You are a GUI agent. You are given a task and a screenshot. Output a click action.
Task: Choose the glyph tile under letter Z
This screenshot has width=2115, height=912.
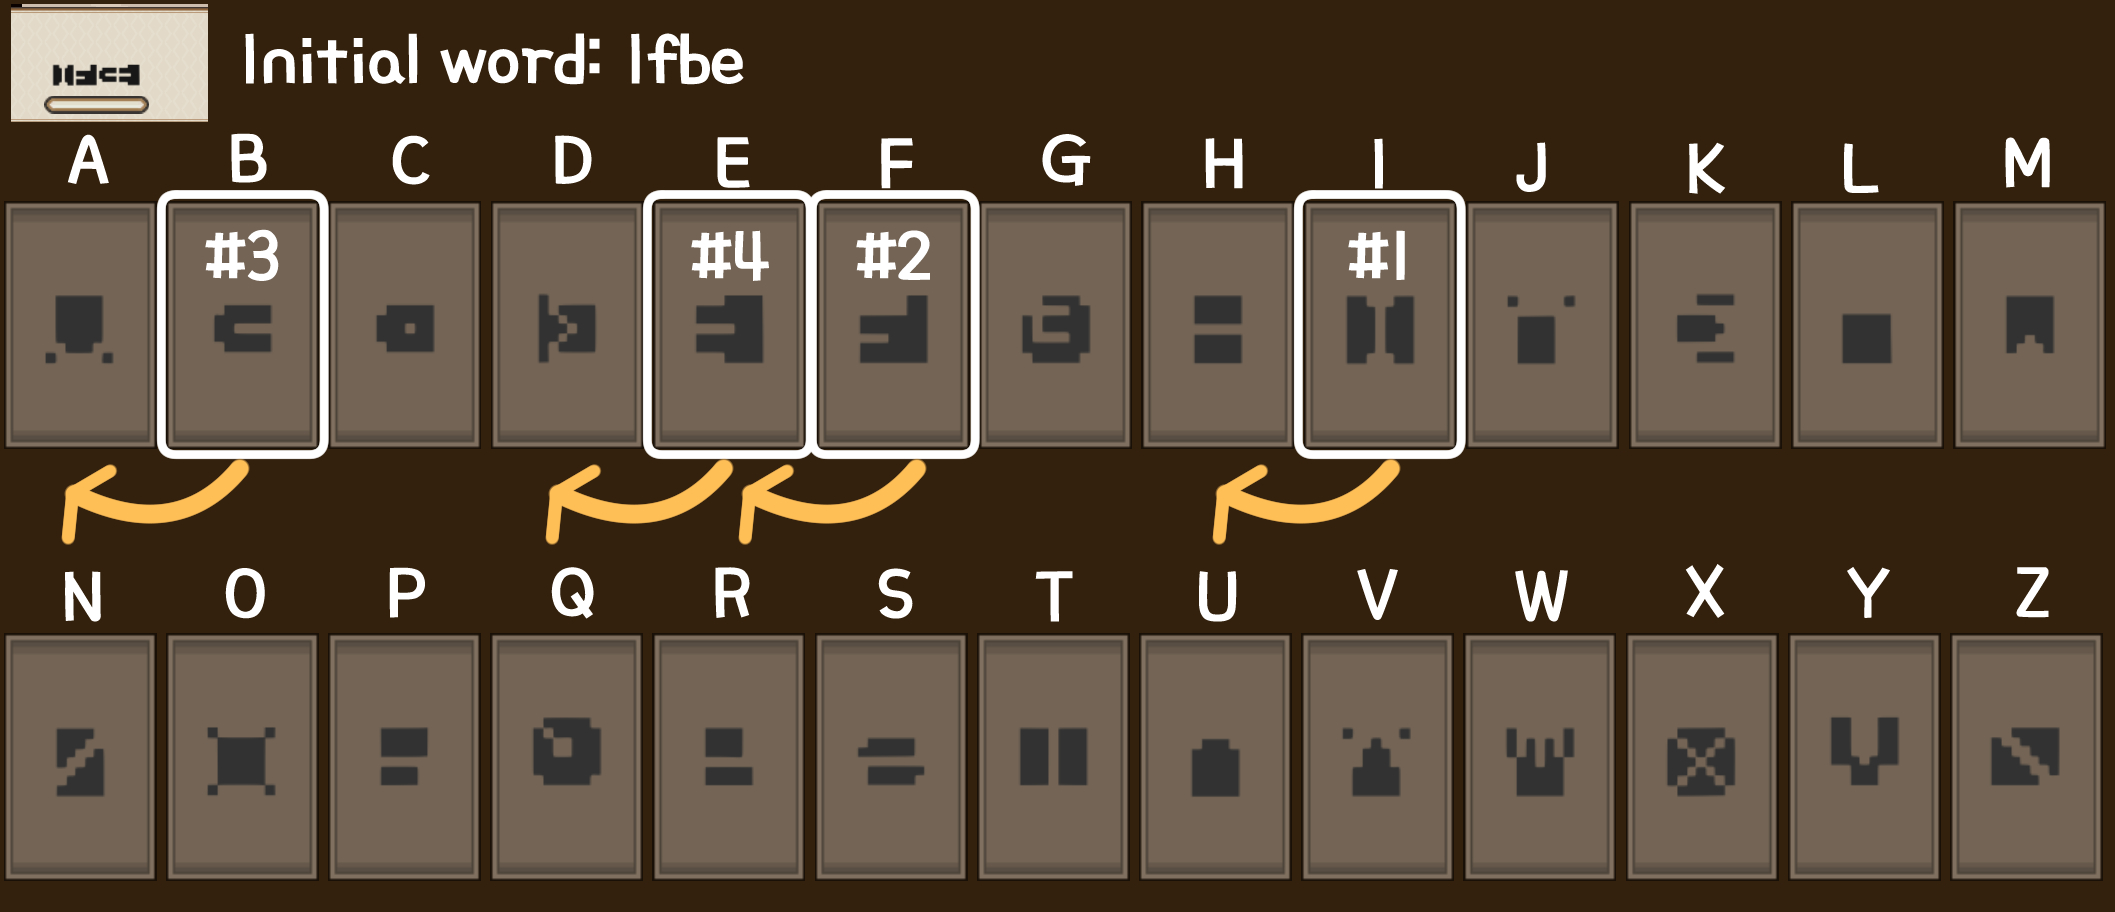2026,757
